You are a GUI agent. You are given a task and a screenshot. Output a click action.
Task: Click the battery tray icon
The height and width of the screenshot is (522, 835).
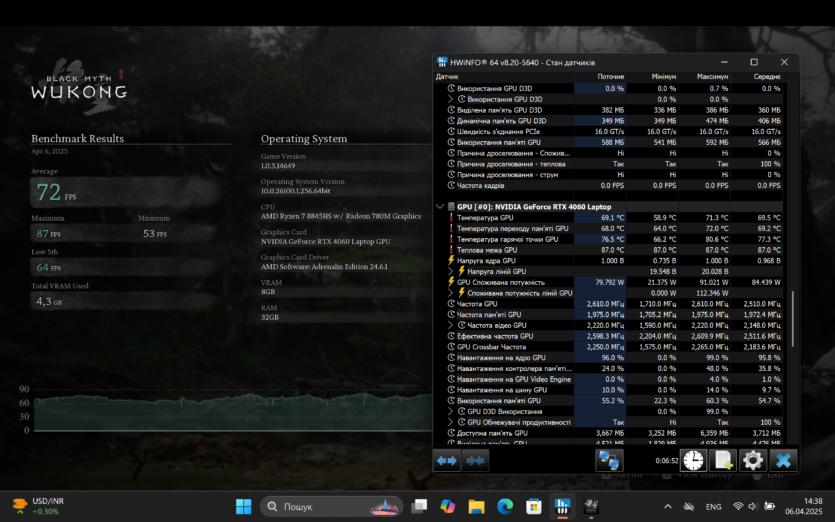tap(769, 507)
